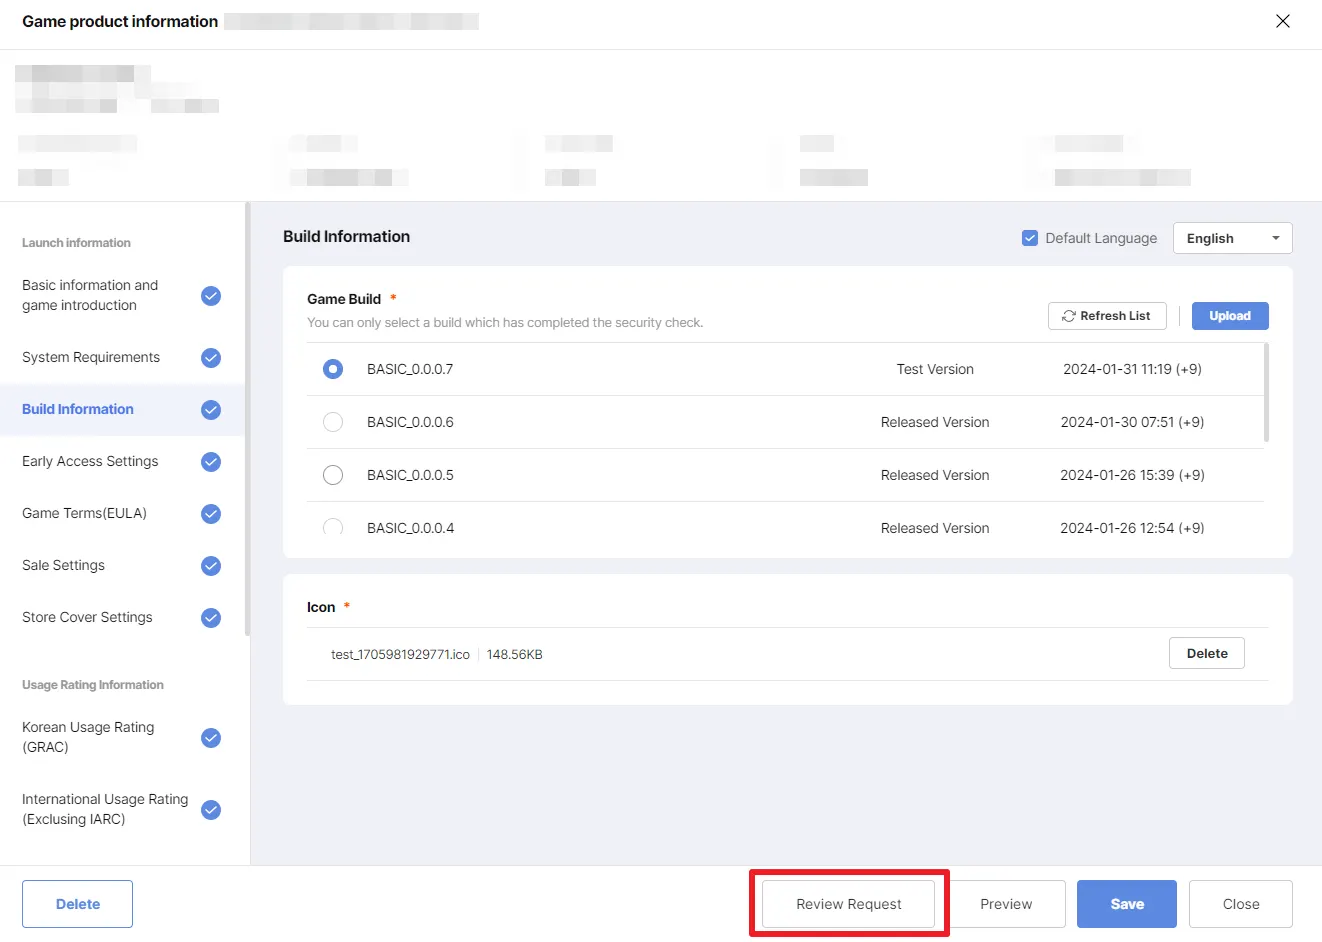Select the BASIC_0.0.0.5 build radio button
The height and width of the screenshot is (942, 1322).
tap(333, 475)
